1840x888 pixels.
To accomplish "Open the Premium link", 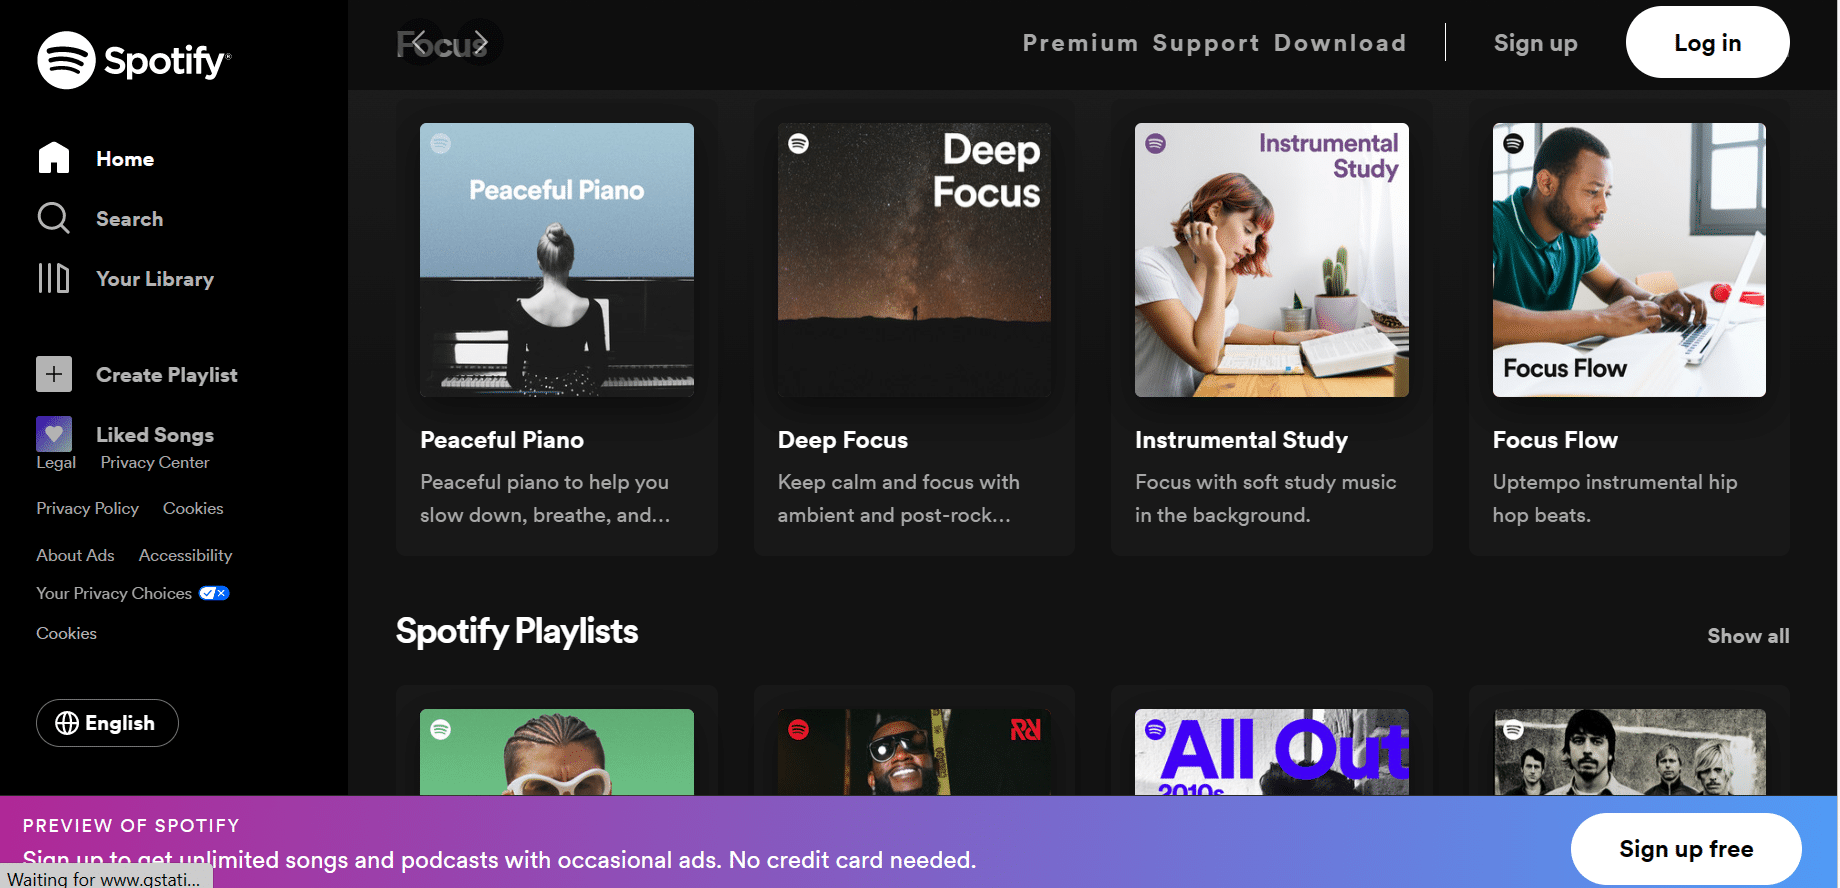I will coord(1080,43).
